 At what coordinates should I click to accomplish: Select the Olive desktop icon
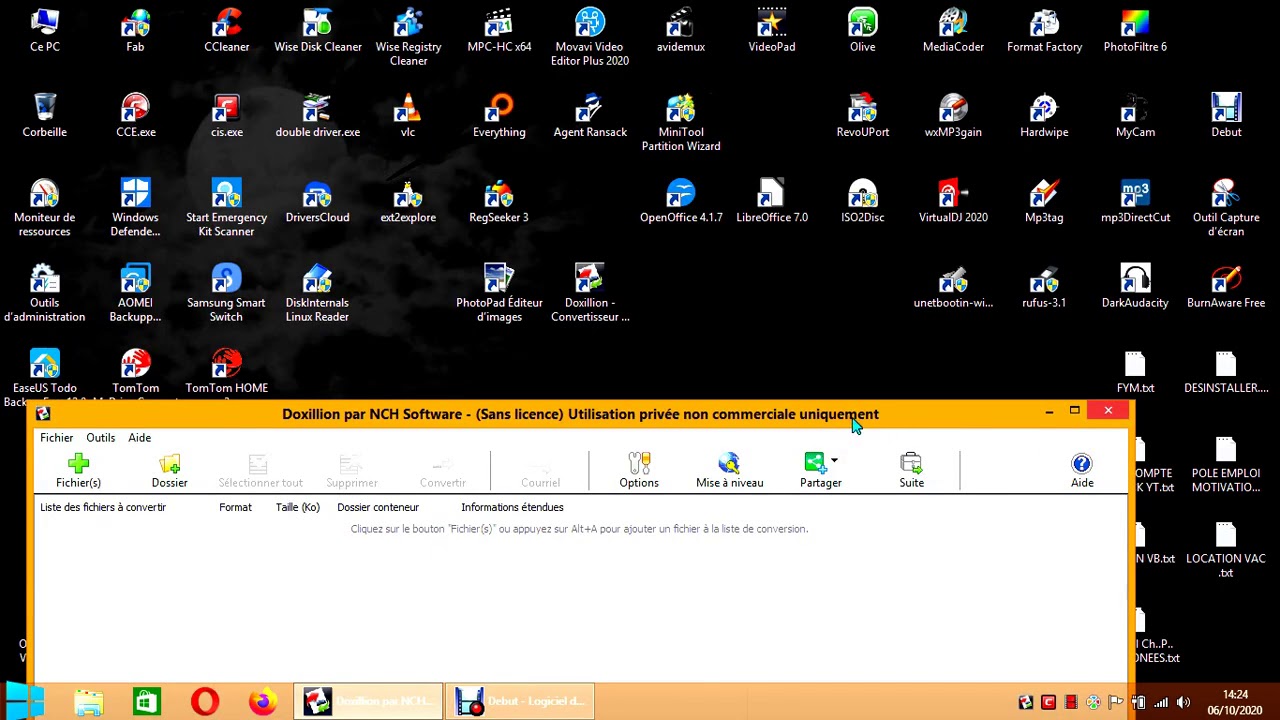(x=862, y=30)
